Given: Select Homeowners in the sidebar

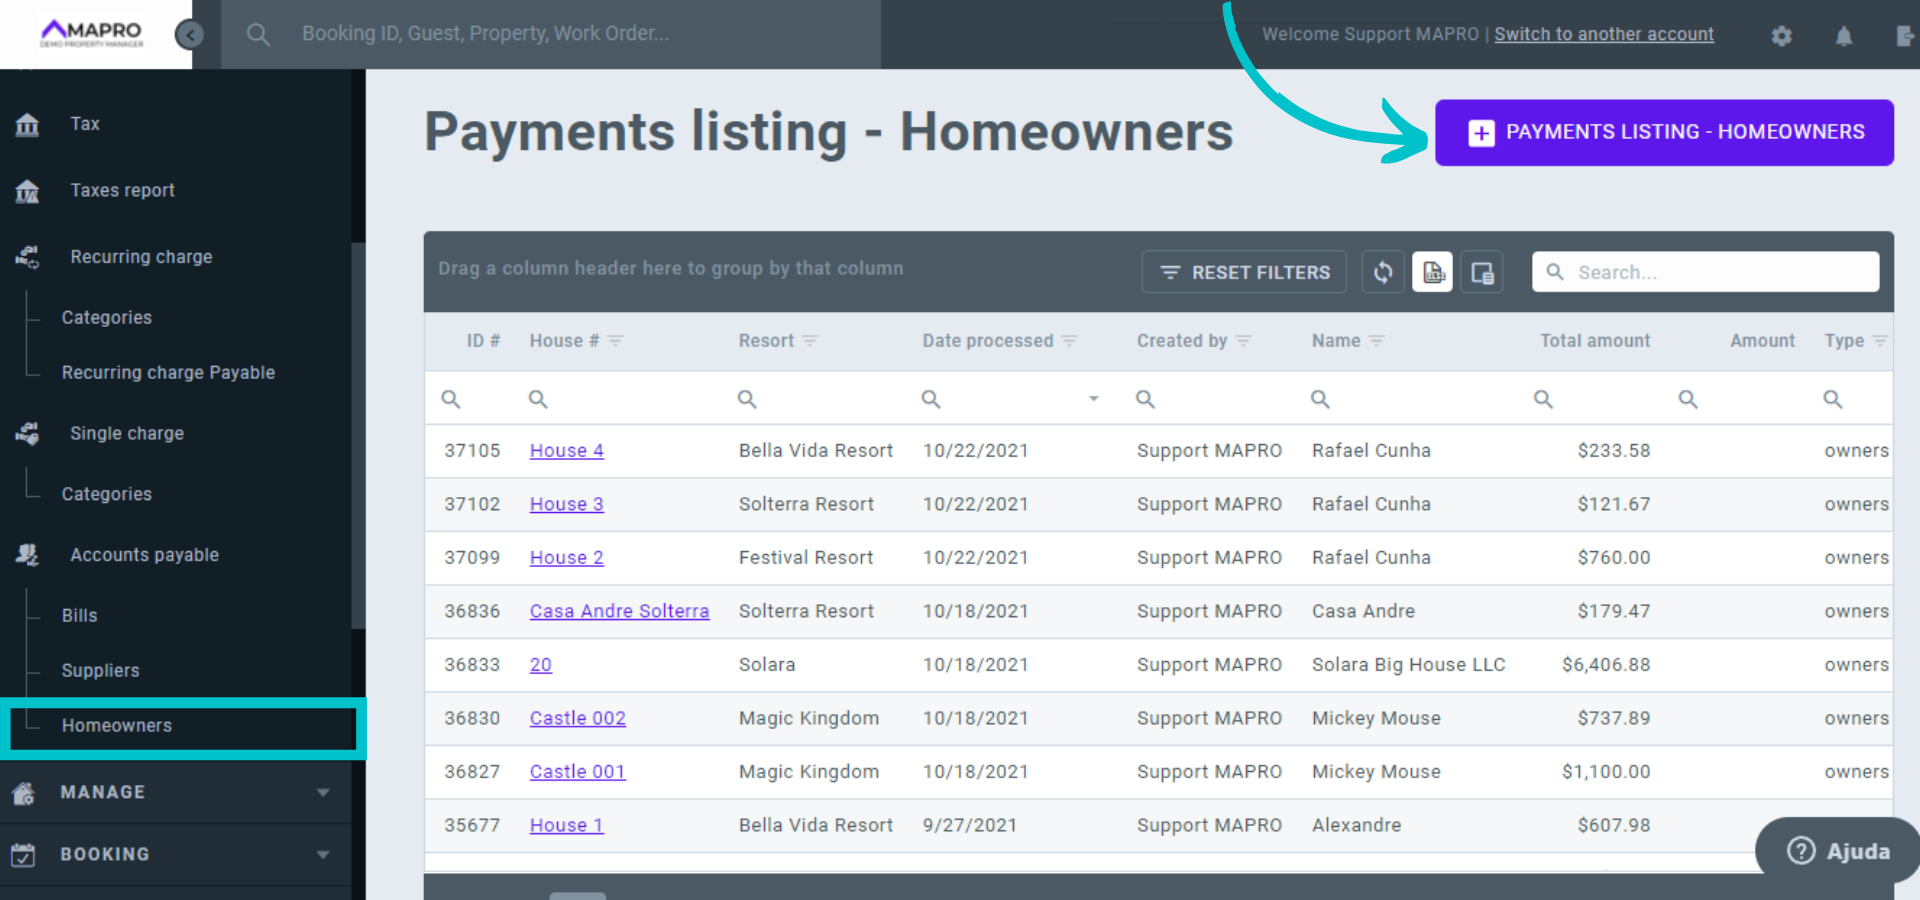Looking at the screenshot, I should pos(117,726).
